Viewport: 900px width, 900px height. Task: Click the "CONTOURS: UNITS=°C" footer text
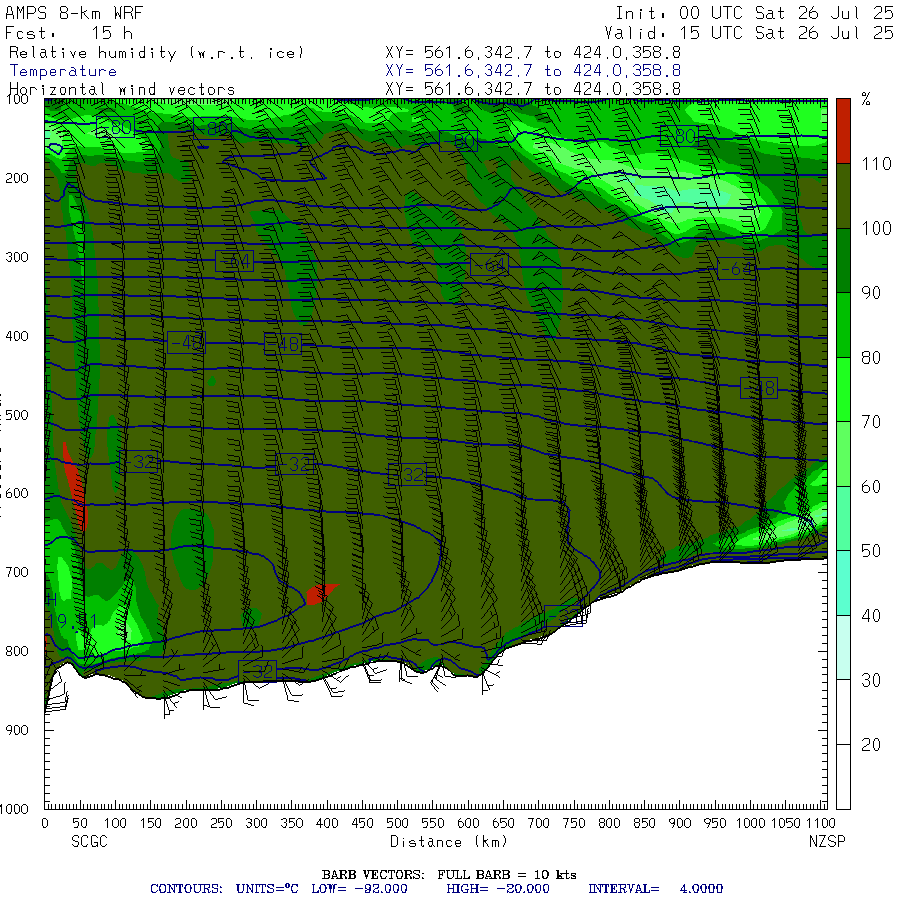[224, 889]
